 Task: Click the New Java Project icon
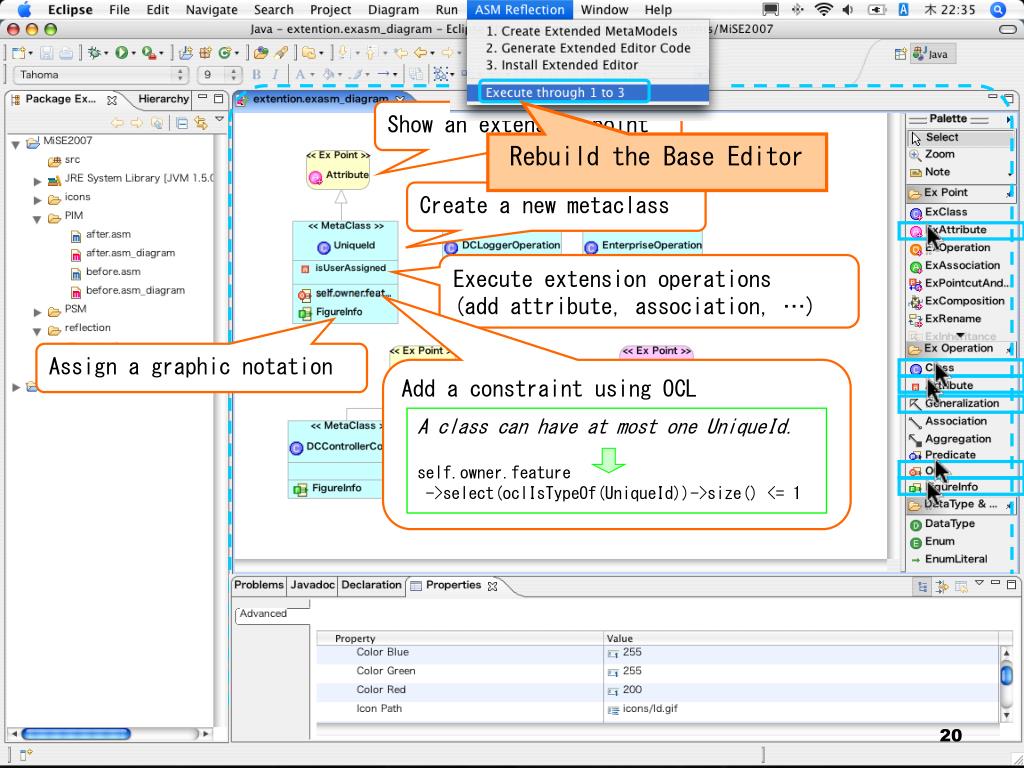pos(186,53)
